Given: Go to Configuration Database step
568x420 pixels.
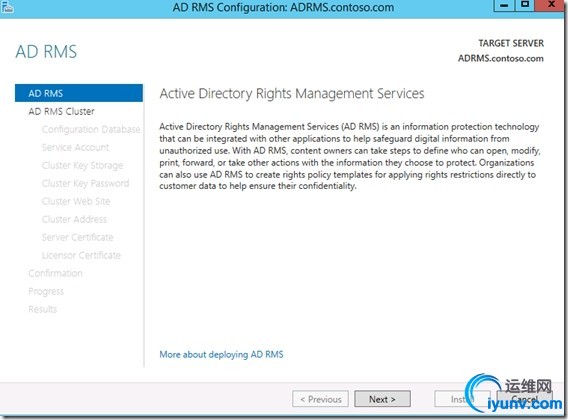Looking at the screenshot, I should pyautogui.click(x=91, y=129).
